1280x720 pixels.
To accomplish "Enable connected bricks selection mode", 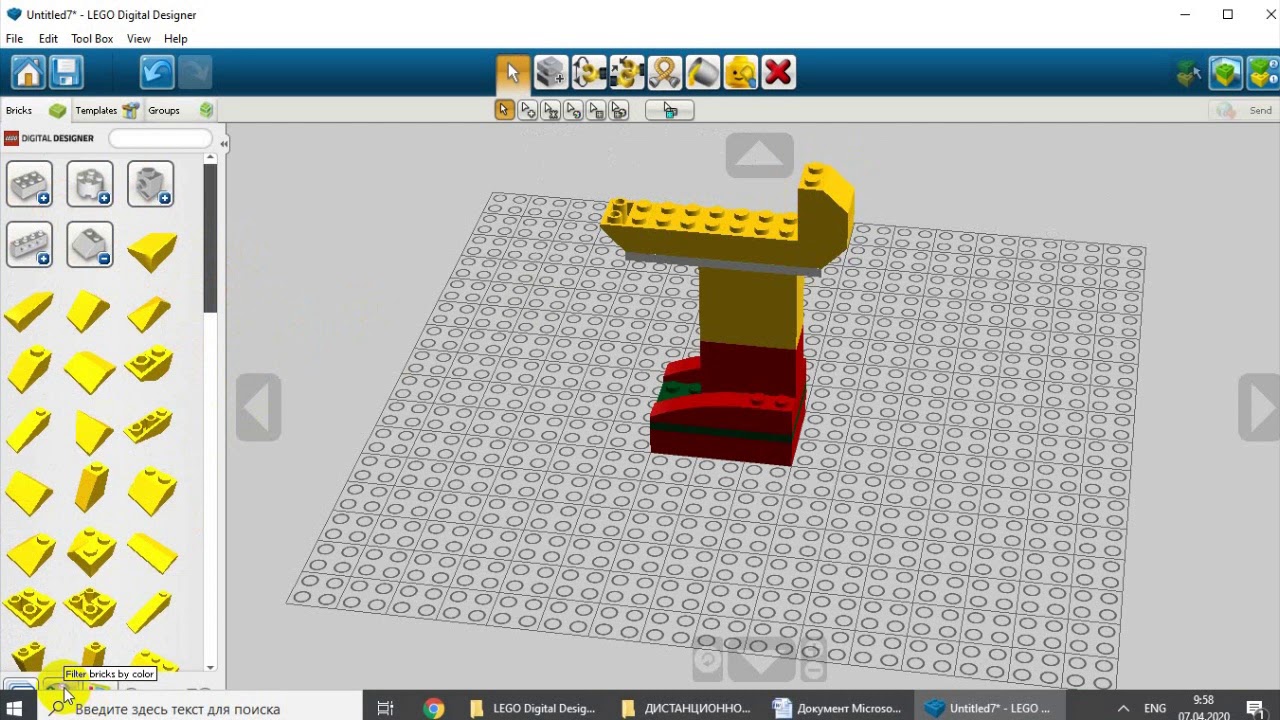I will (551, 110).
